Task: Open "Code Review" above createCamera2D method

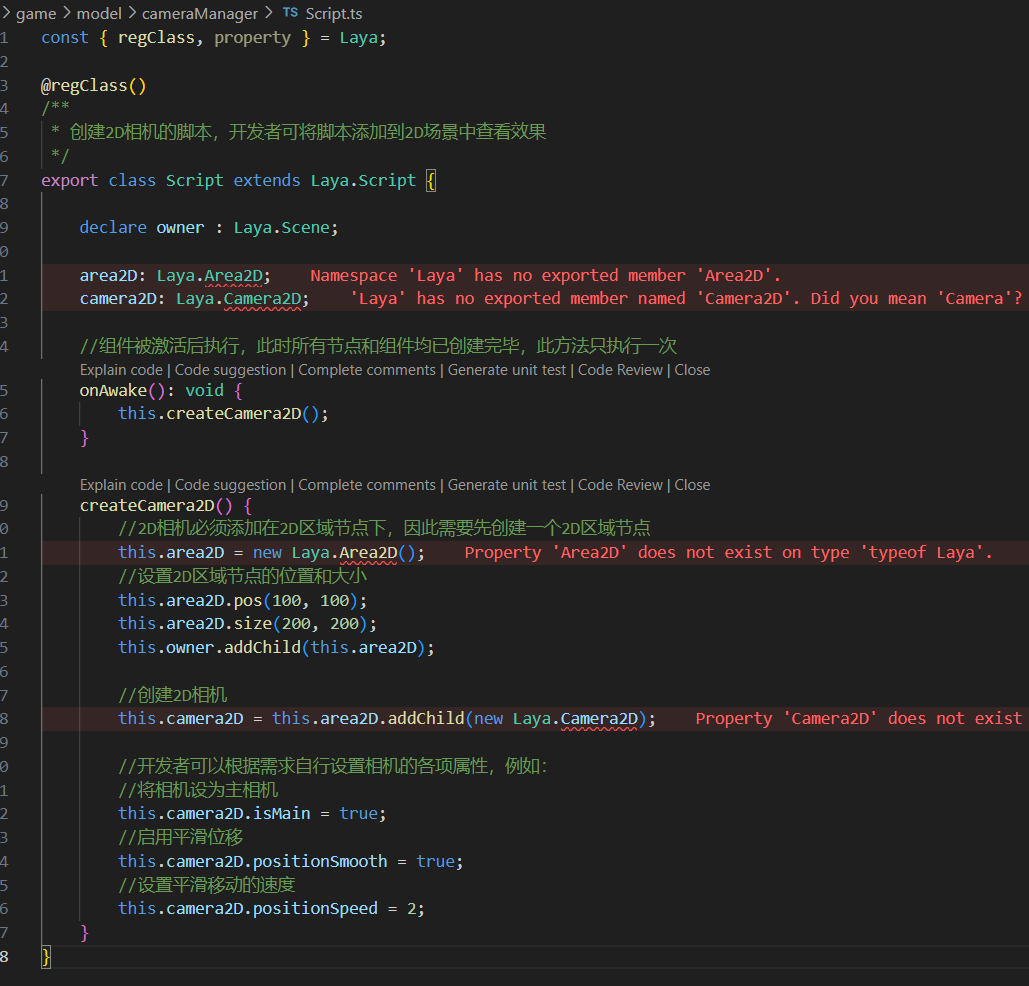Action: (x=620, y=485)
